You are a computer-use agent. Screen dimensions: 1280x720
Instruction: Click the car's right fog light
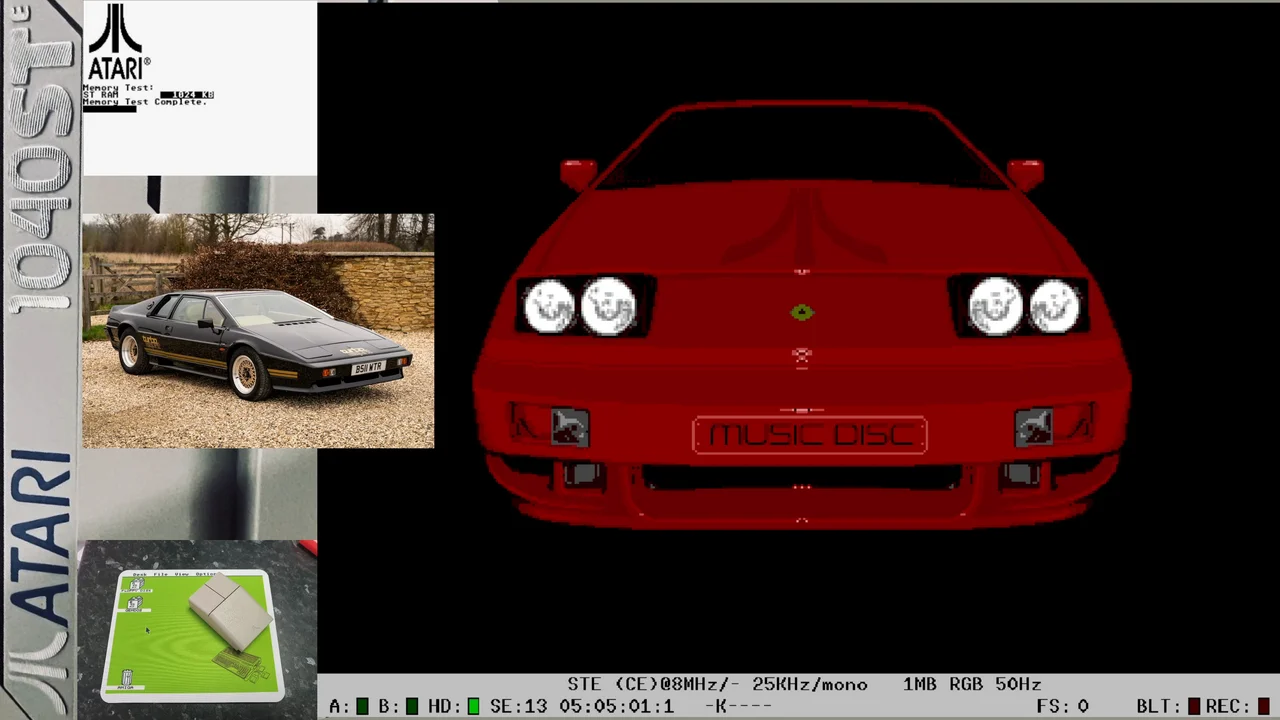[x=1033, y=428]
